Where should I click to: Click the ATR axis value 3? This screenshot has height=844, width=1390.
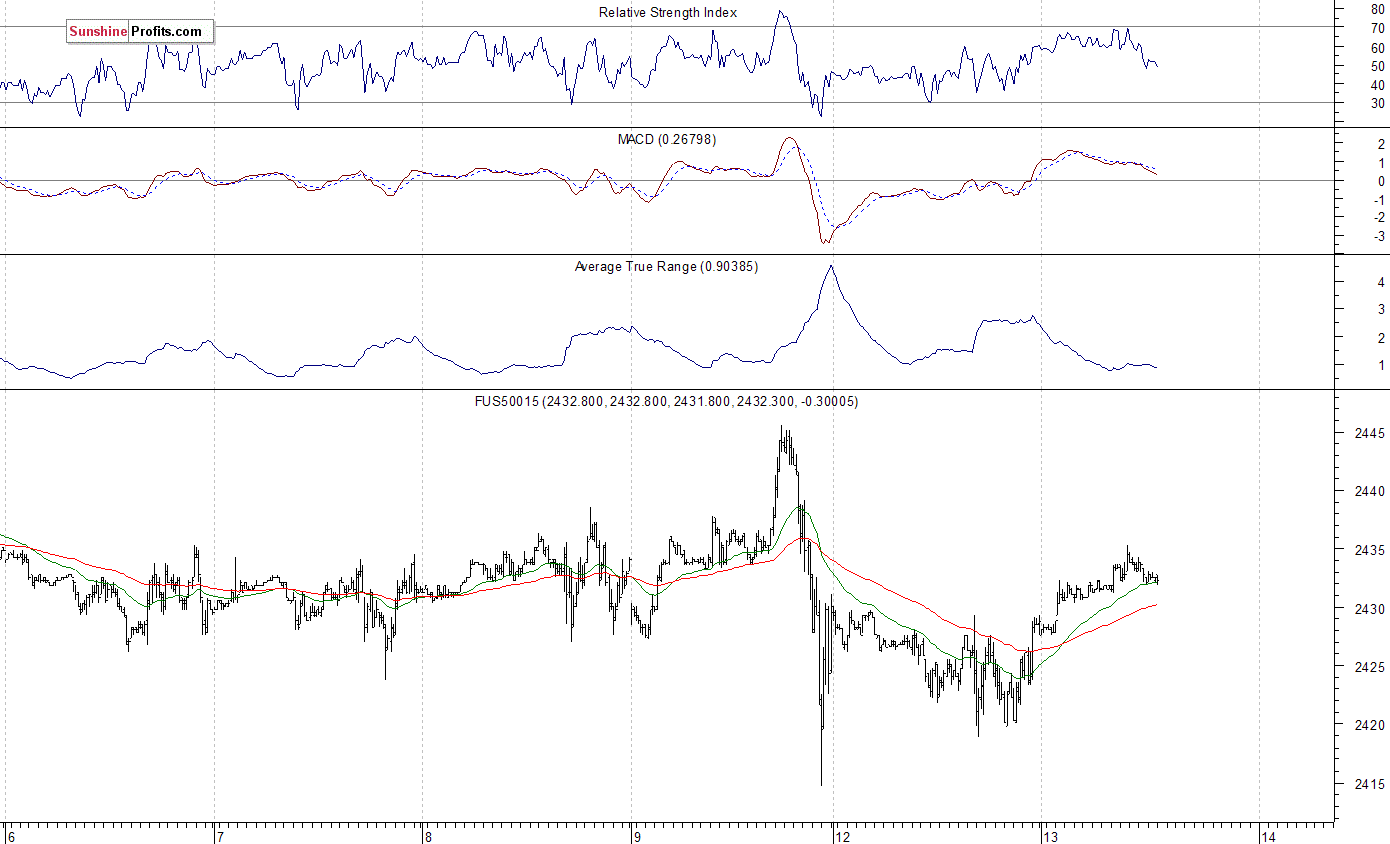click(x=1381, y=310)
